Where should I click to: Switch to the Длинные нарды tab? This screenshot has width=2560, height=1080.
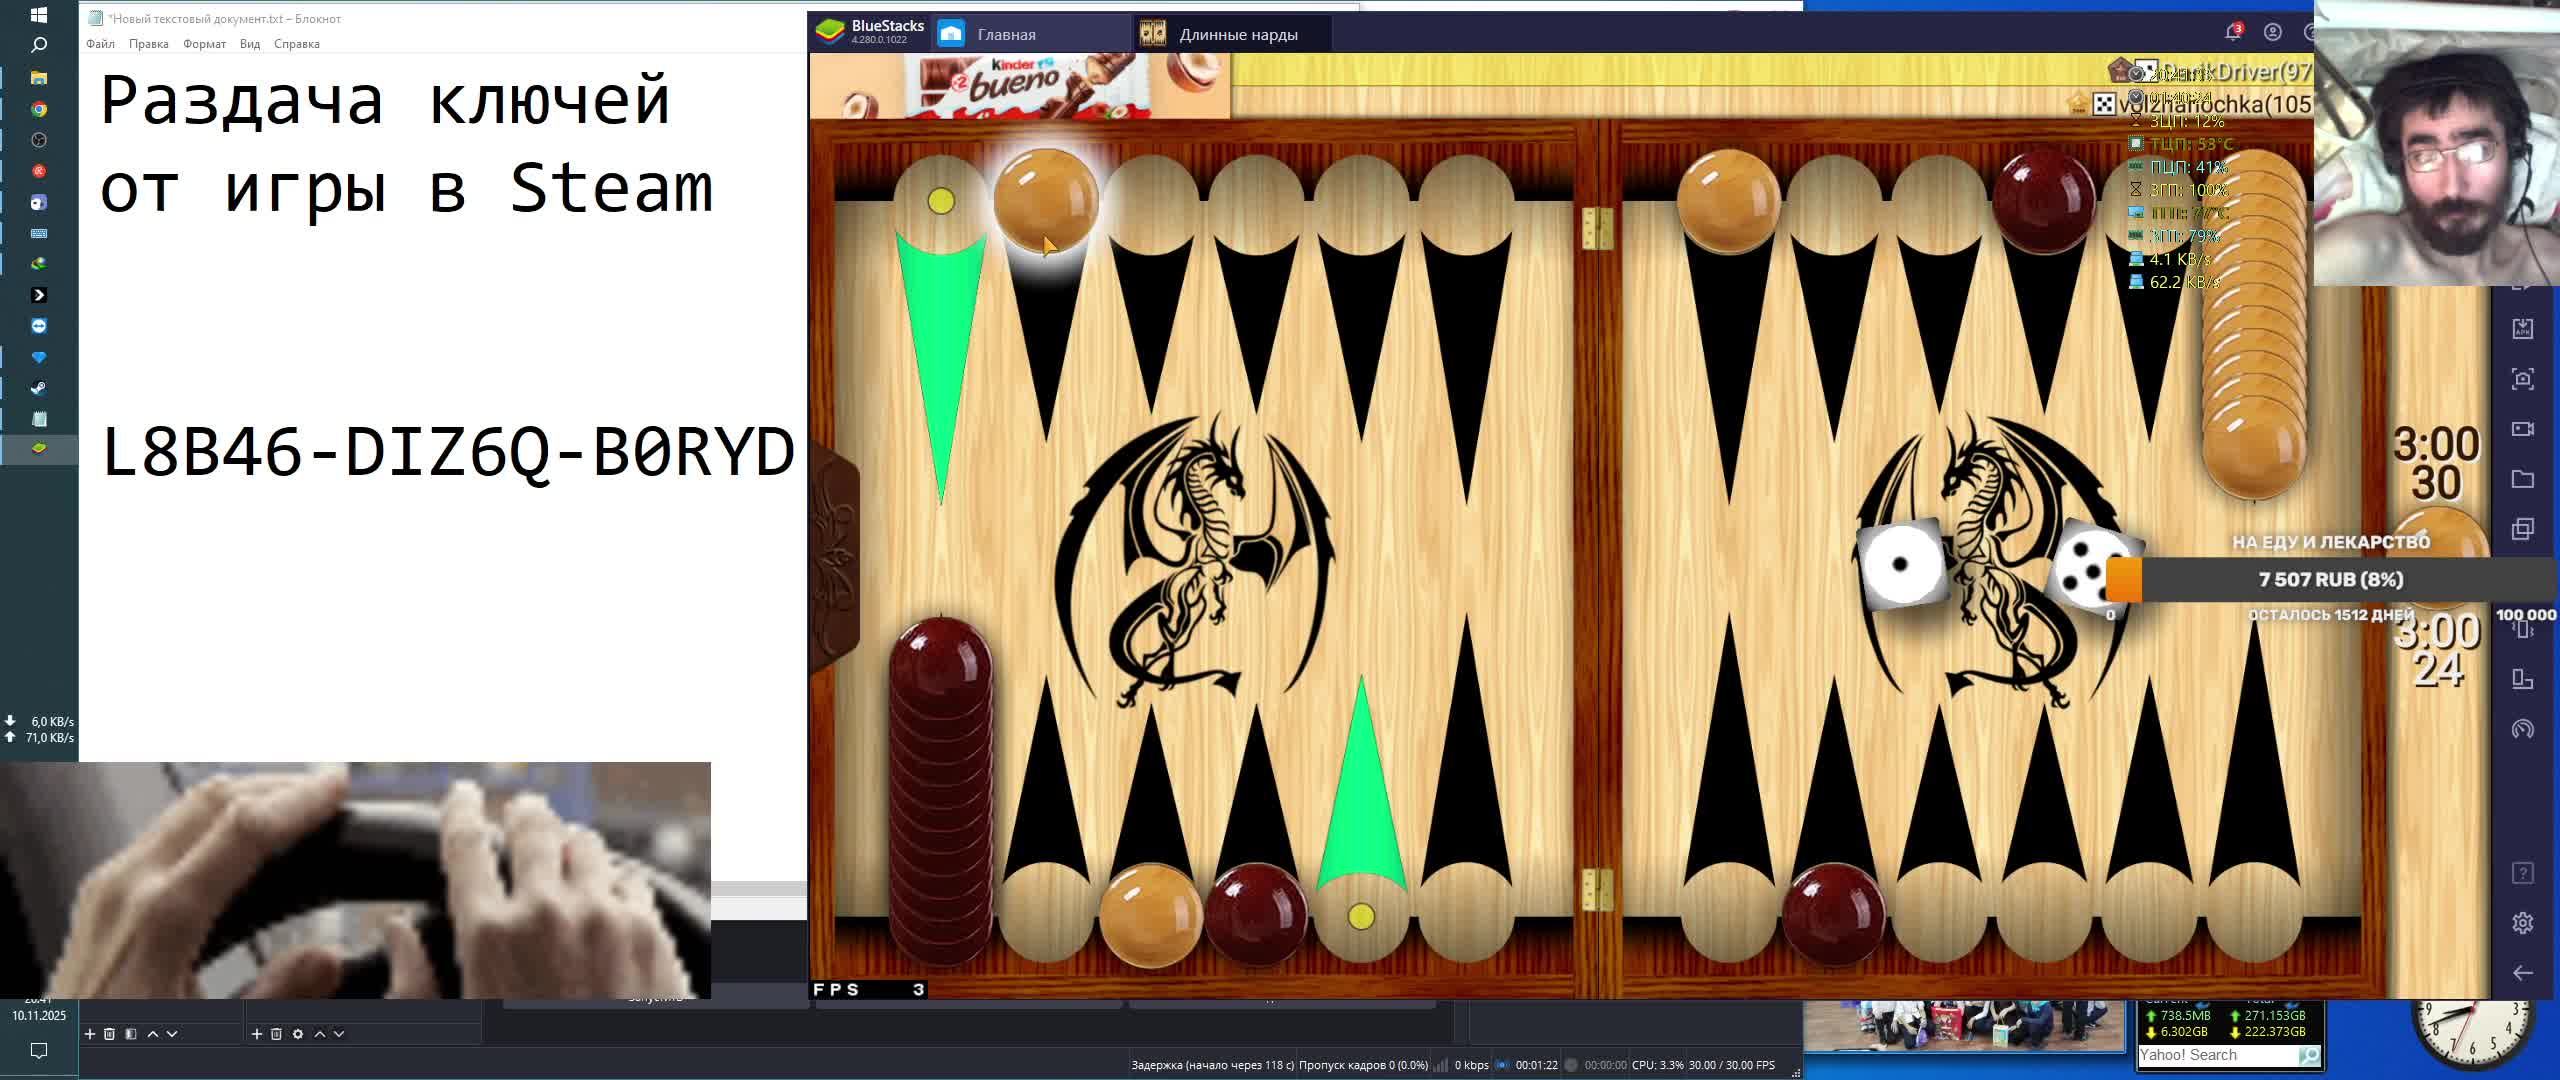point(1237,35)
